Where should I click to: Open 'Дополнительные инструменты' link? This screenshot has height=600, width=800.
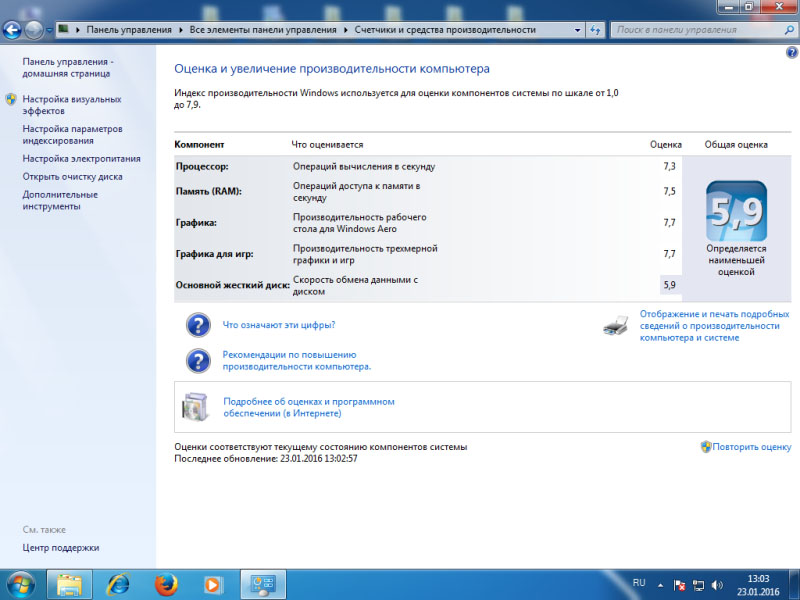point(60,201)
